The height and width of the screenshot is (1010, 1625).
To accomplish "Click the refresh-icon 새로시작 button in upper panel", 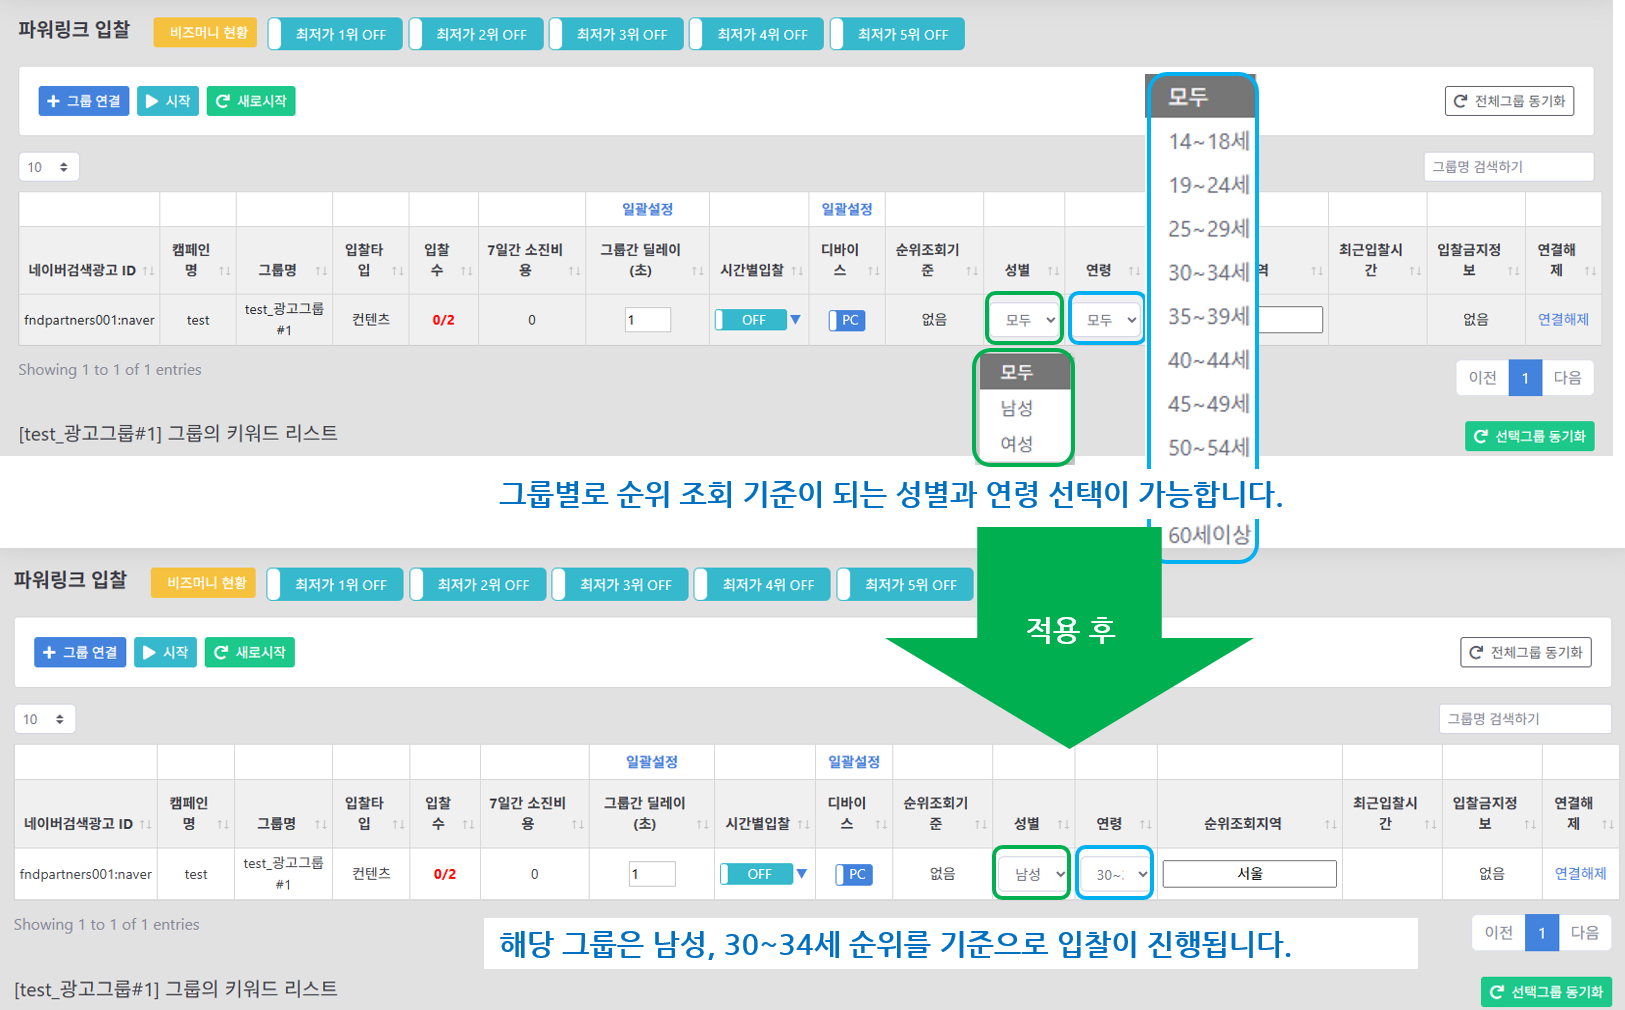I will coord(251,101).
